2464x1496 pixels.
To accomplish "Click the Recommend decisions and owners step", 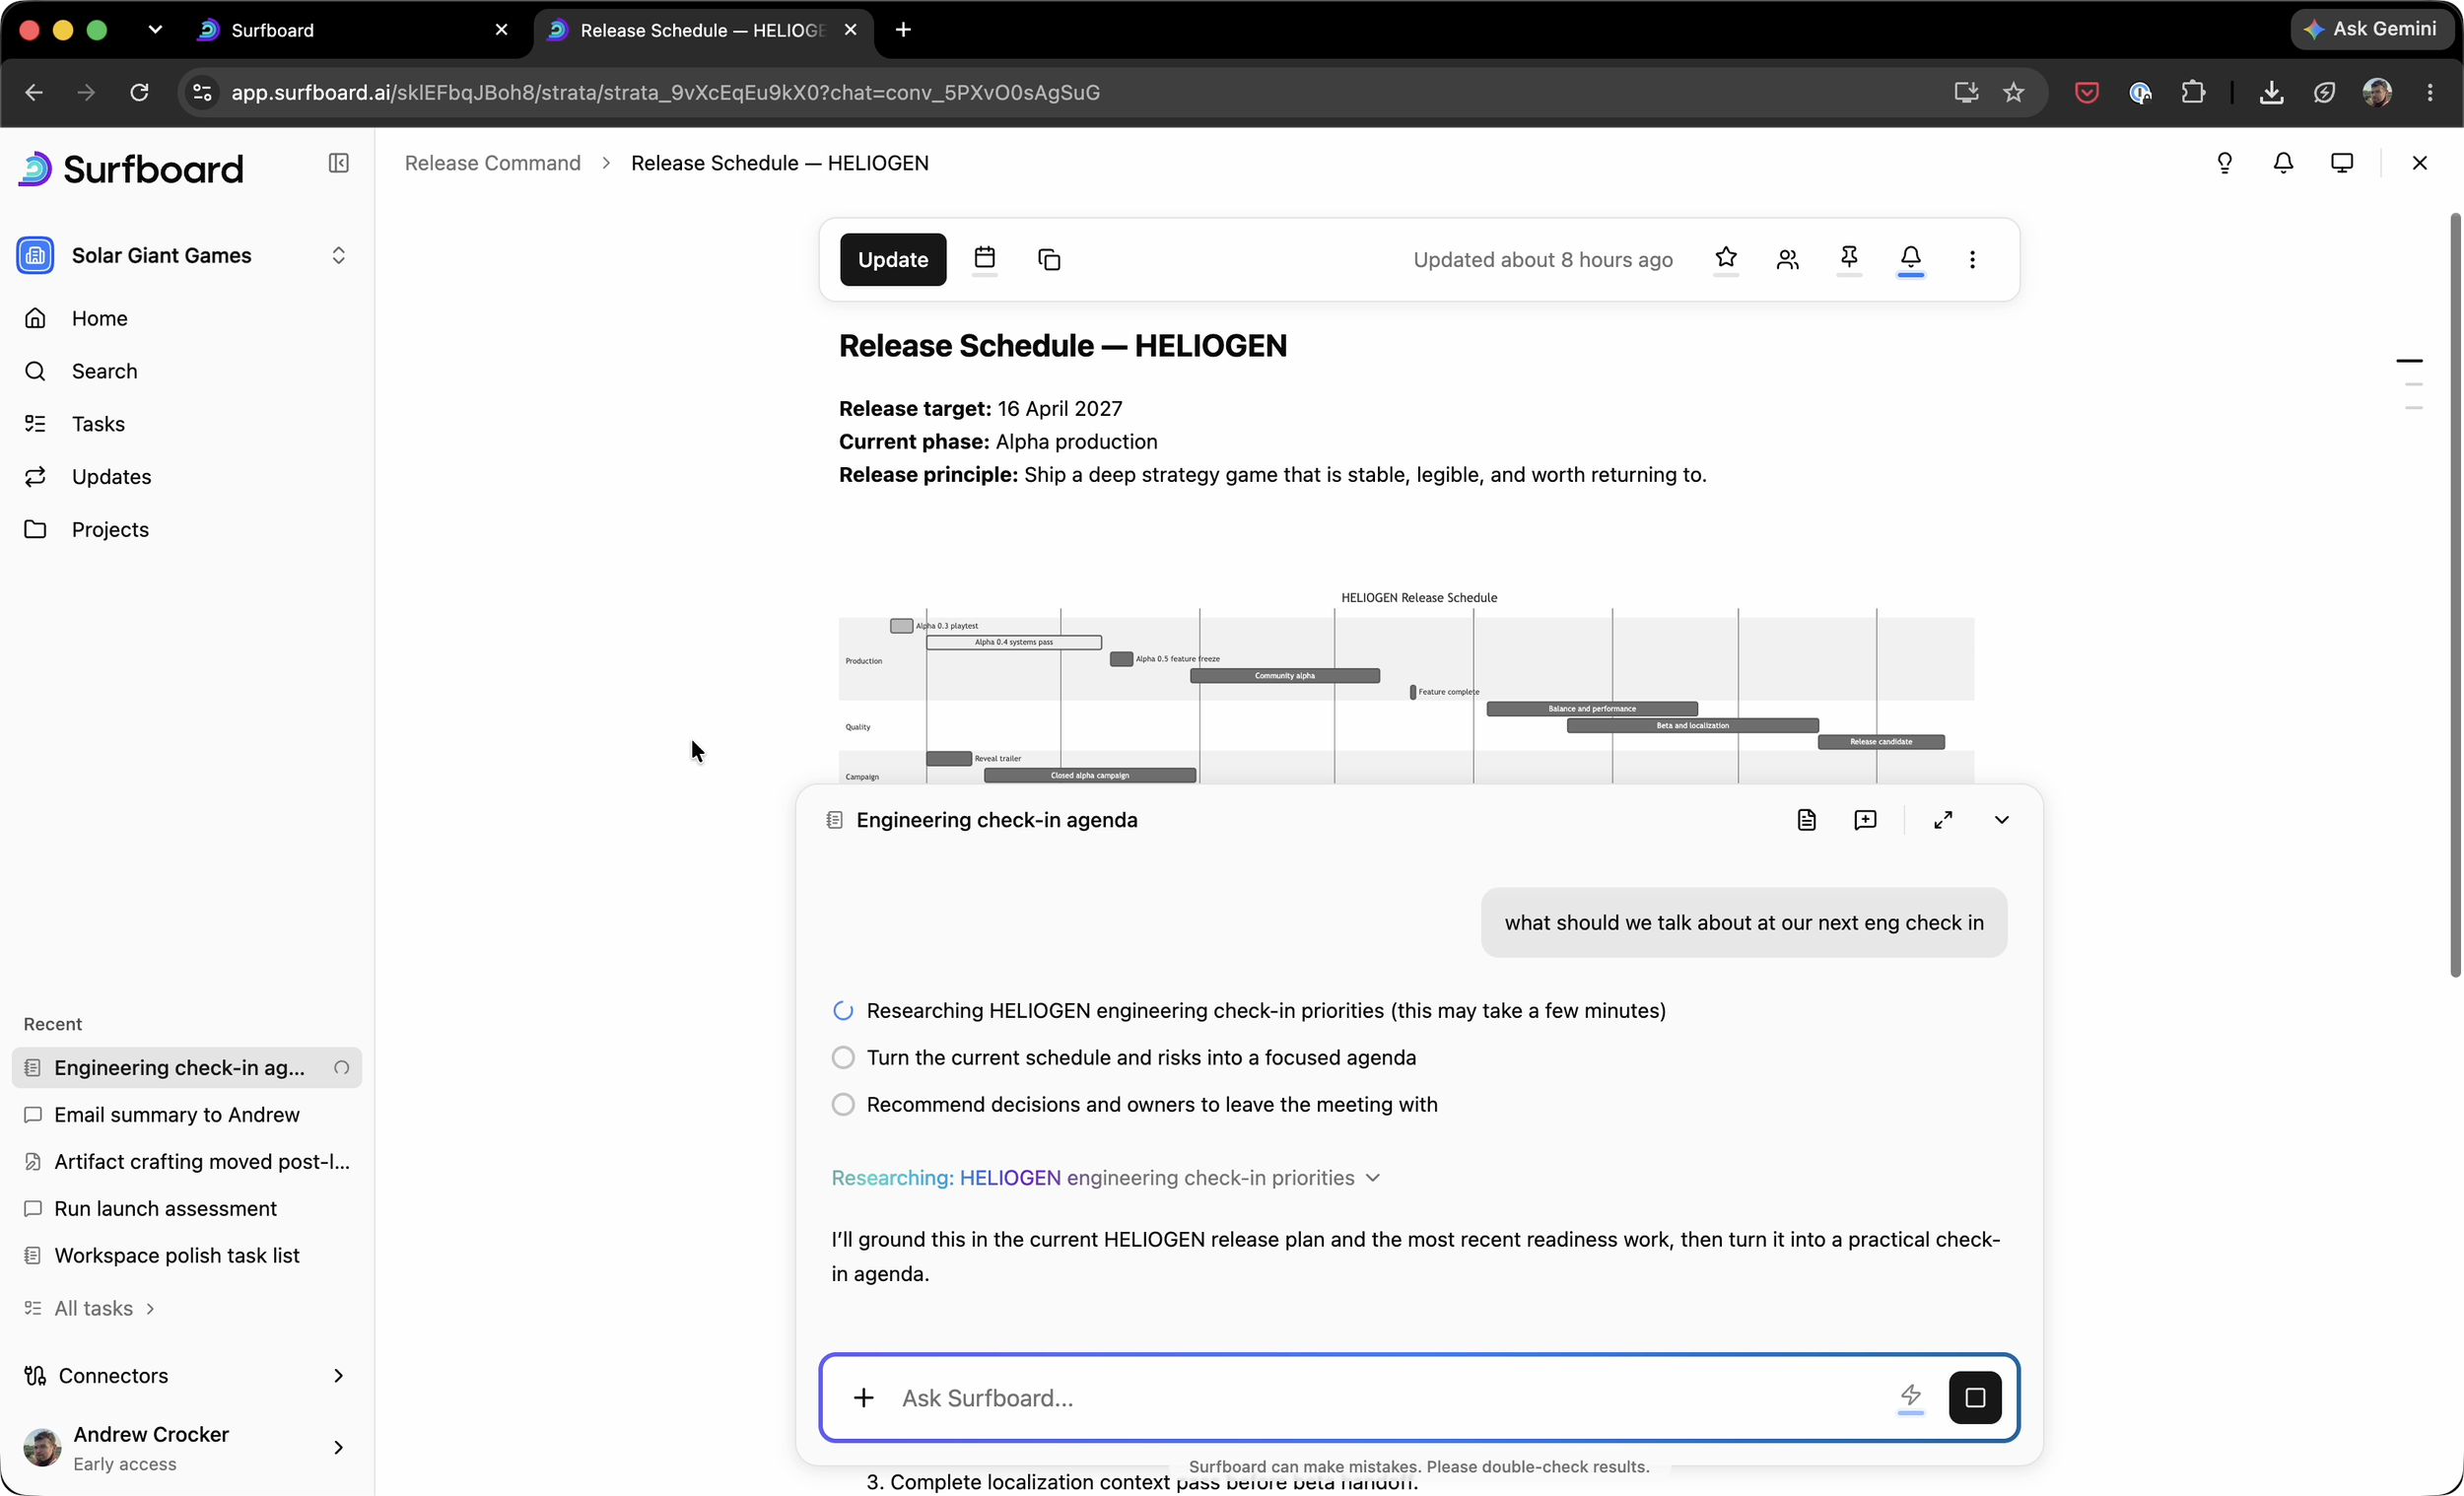I will coord(1135,1105).
